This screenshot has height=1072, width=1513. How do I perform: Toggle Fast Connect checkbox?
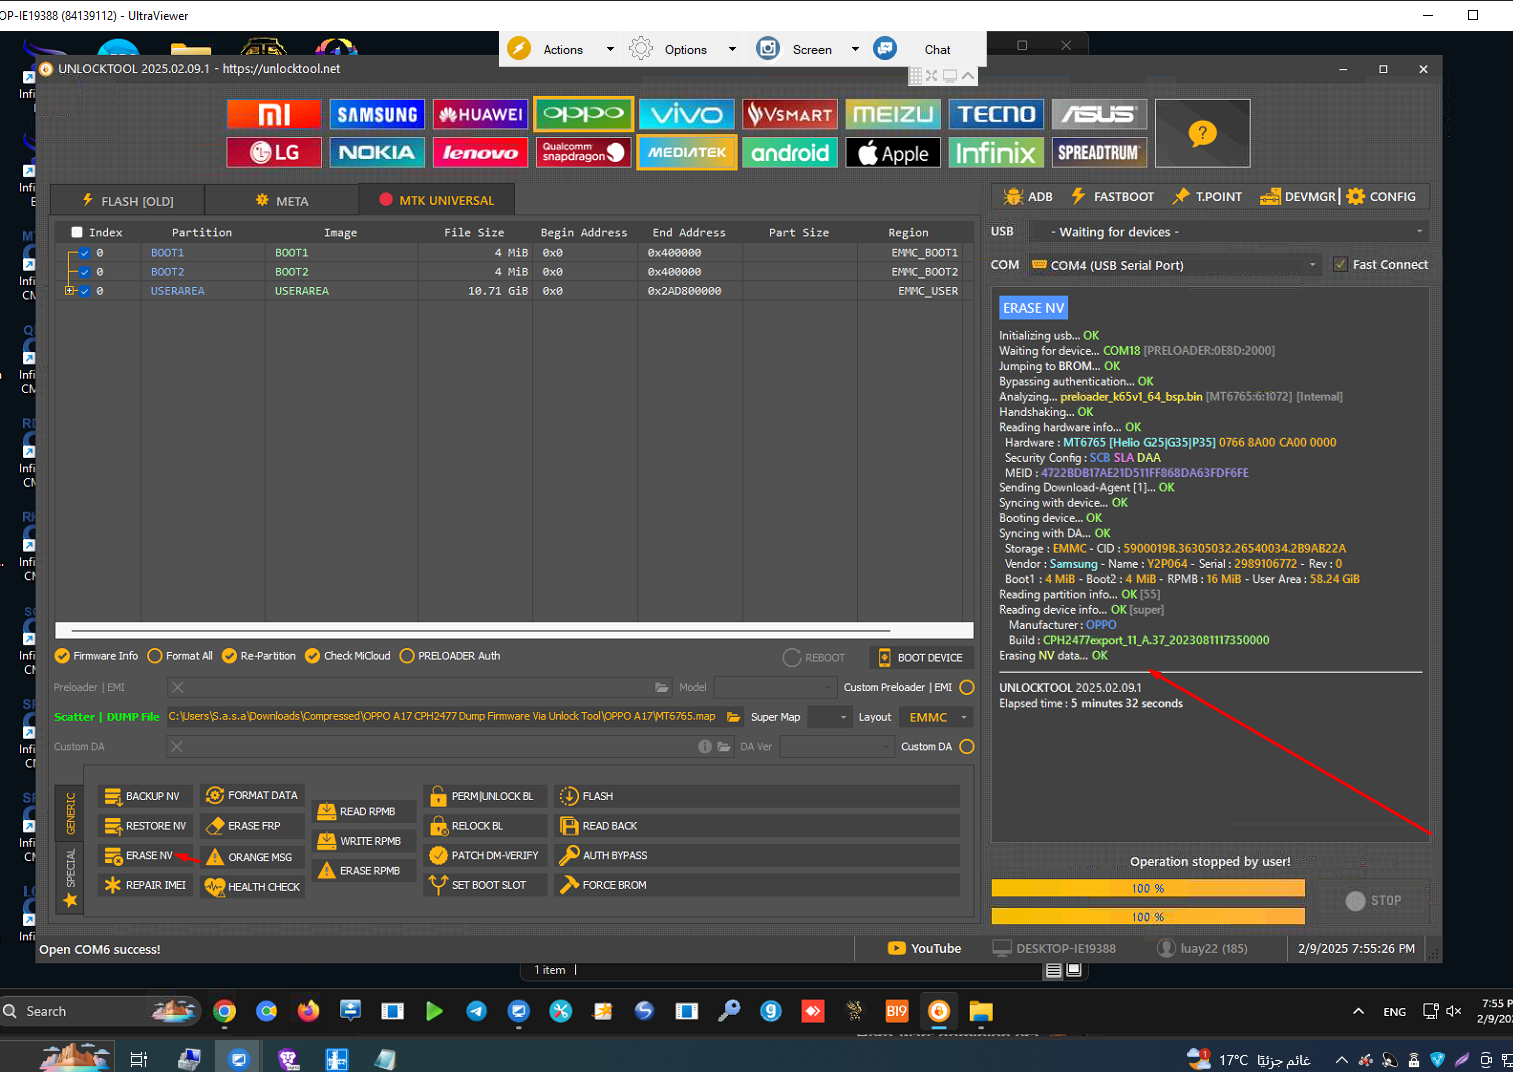pyautogui.click(x=1341, y=265)
